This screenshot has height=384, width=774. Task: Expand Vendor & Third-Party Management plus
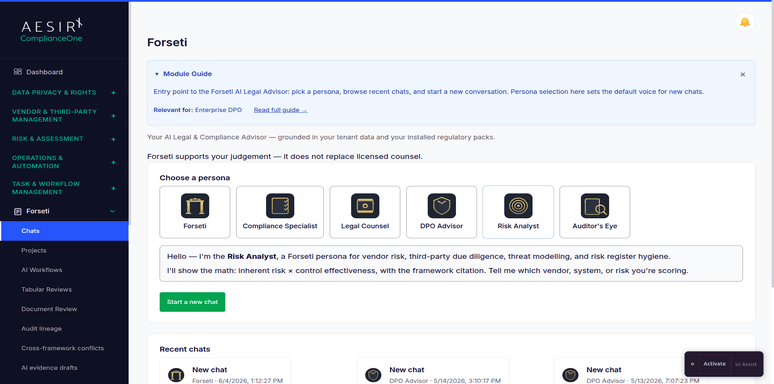[x=114, y=116]
